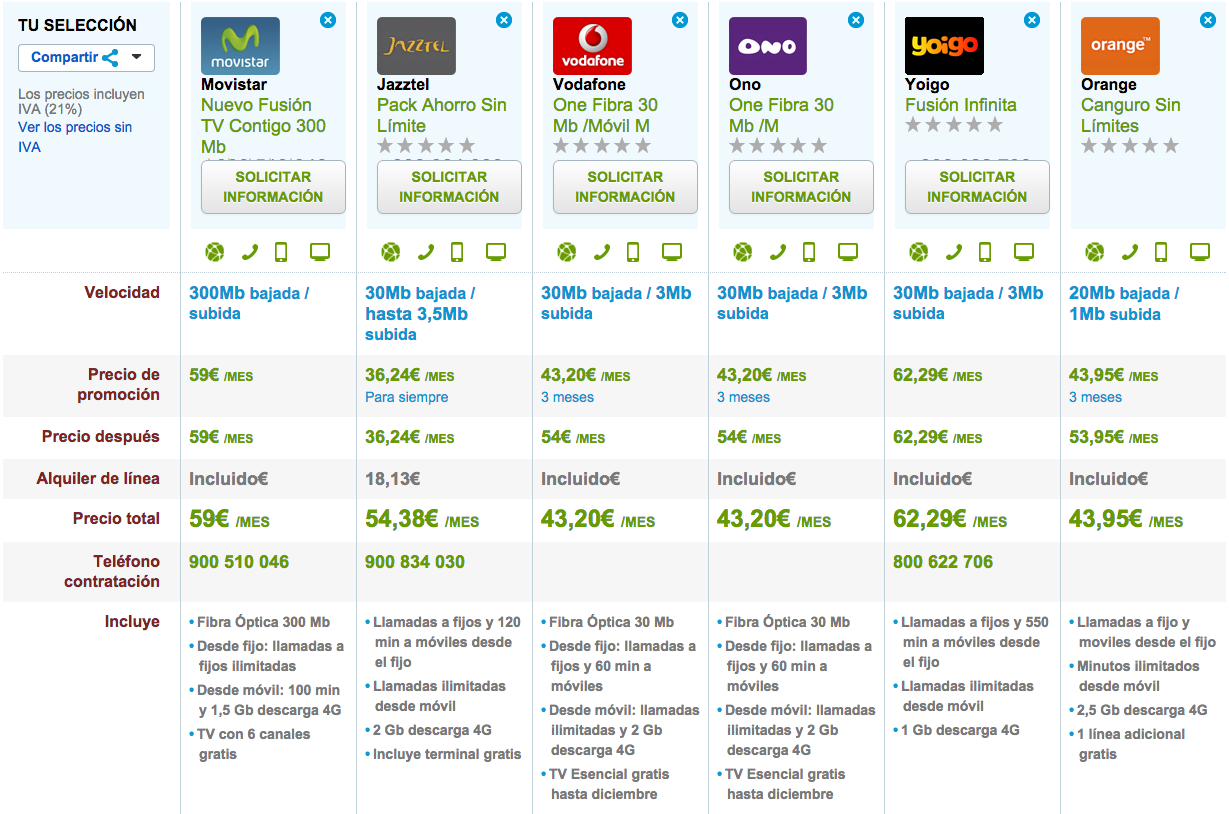Click the Yoigo logo image
This screenshot has height=814, width=1229.
coord(944,46)
